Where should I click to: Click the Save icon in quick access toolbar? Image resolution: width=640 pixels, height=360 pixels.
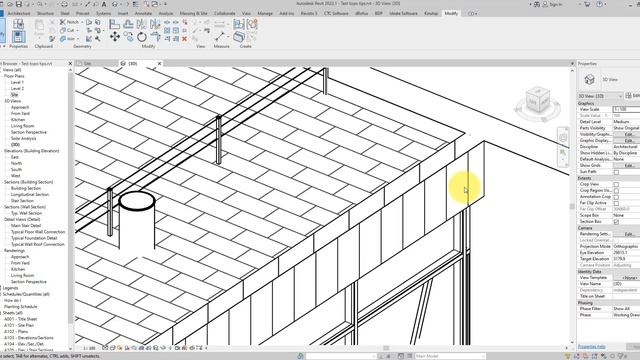pyautogui.click(x=18, y=4)
